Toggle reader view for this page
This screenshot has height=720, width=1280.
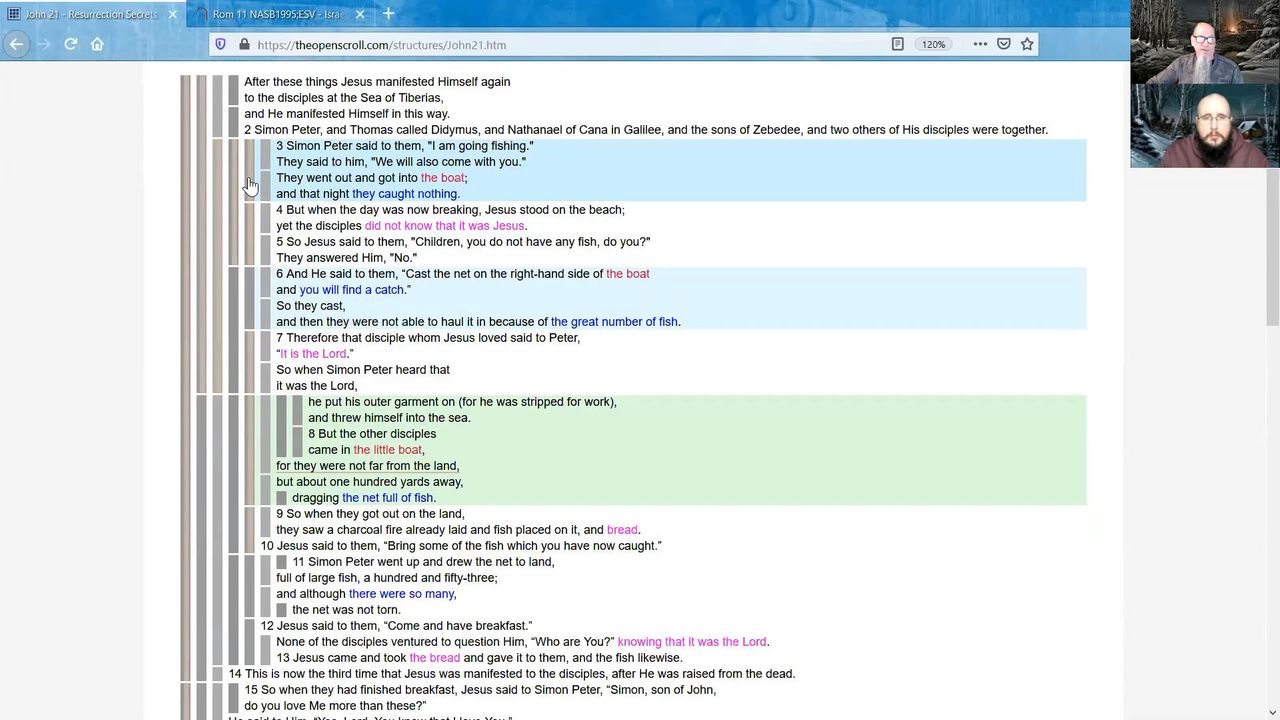click(897, 44)
